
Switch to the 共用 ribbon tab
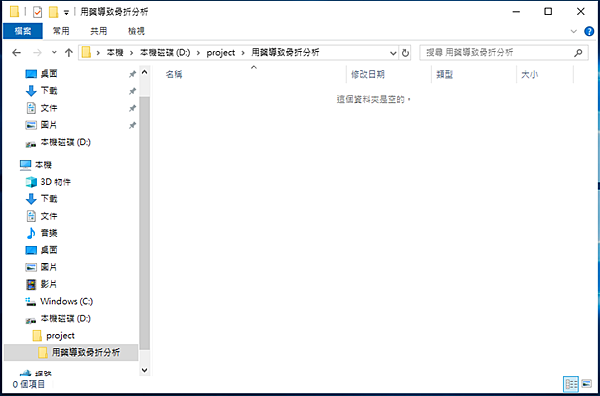tap(98, 31)
